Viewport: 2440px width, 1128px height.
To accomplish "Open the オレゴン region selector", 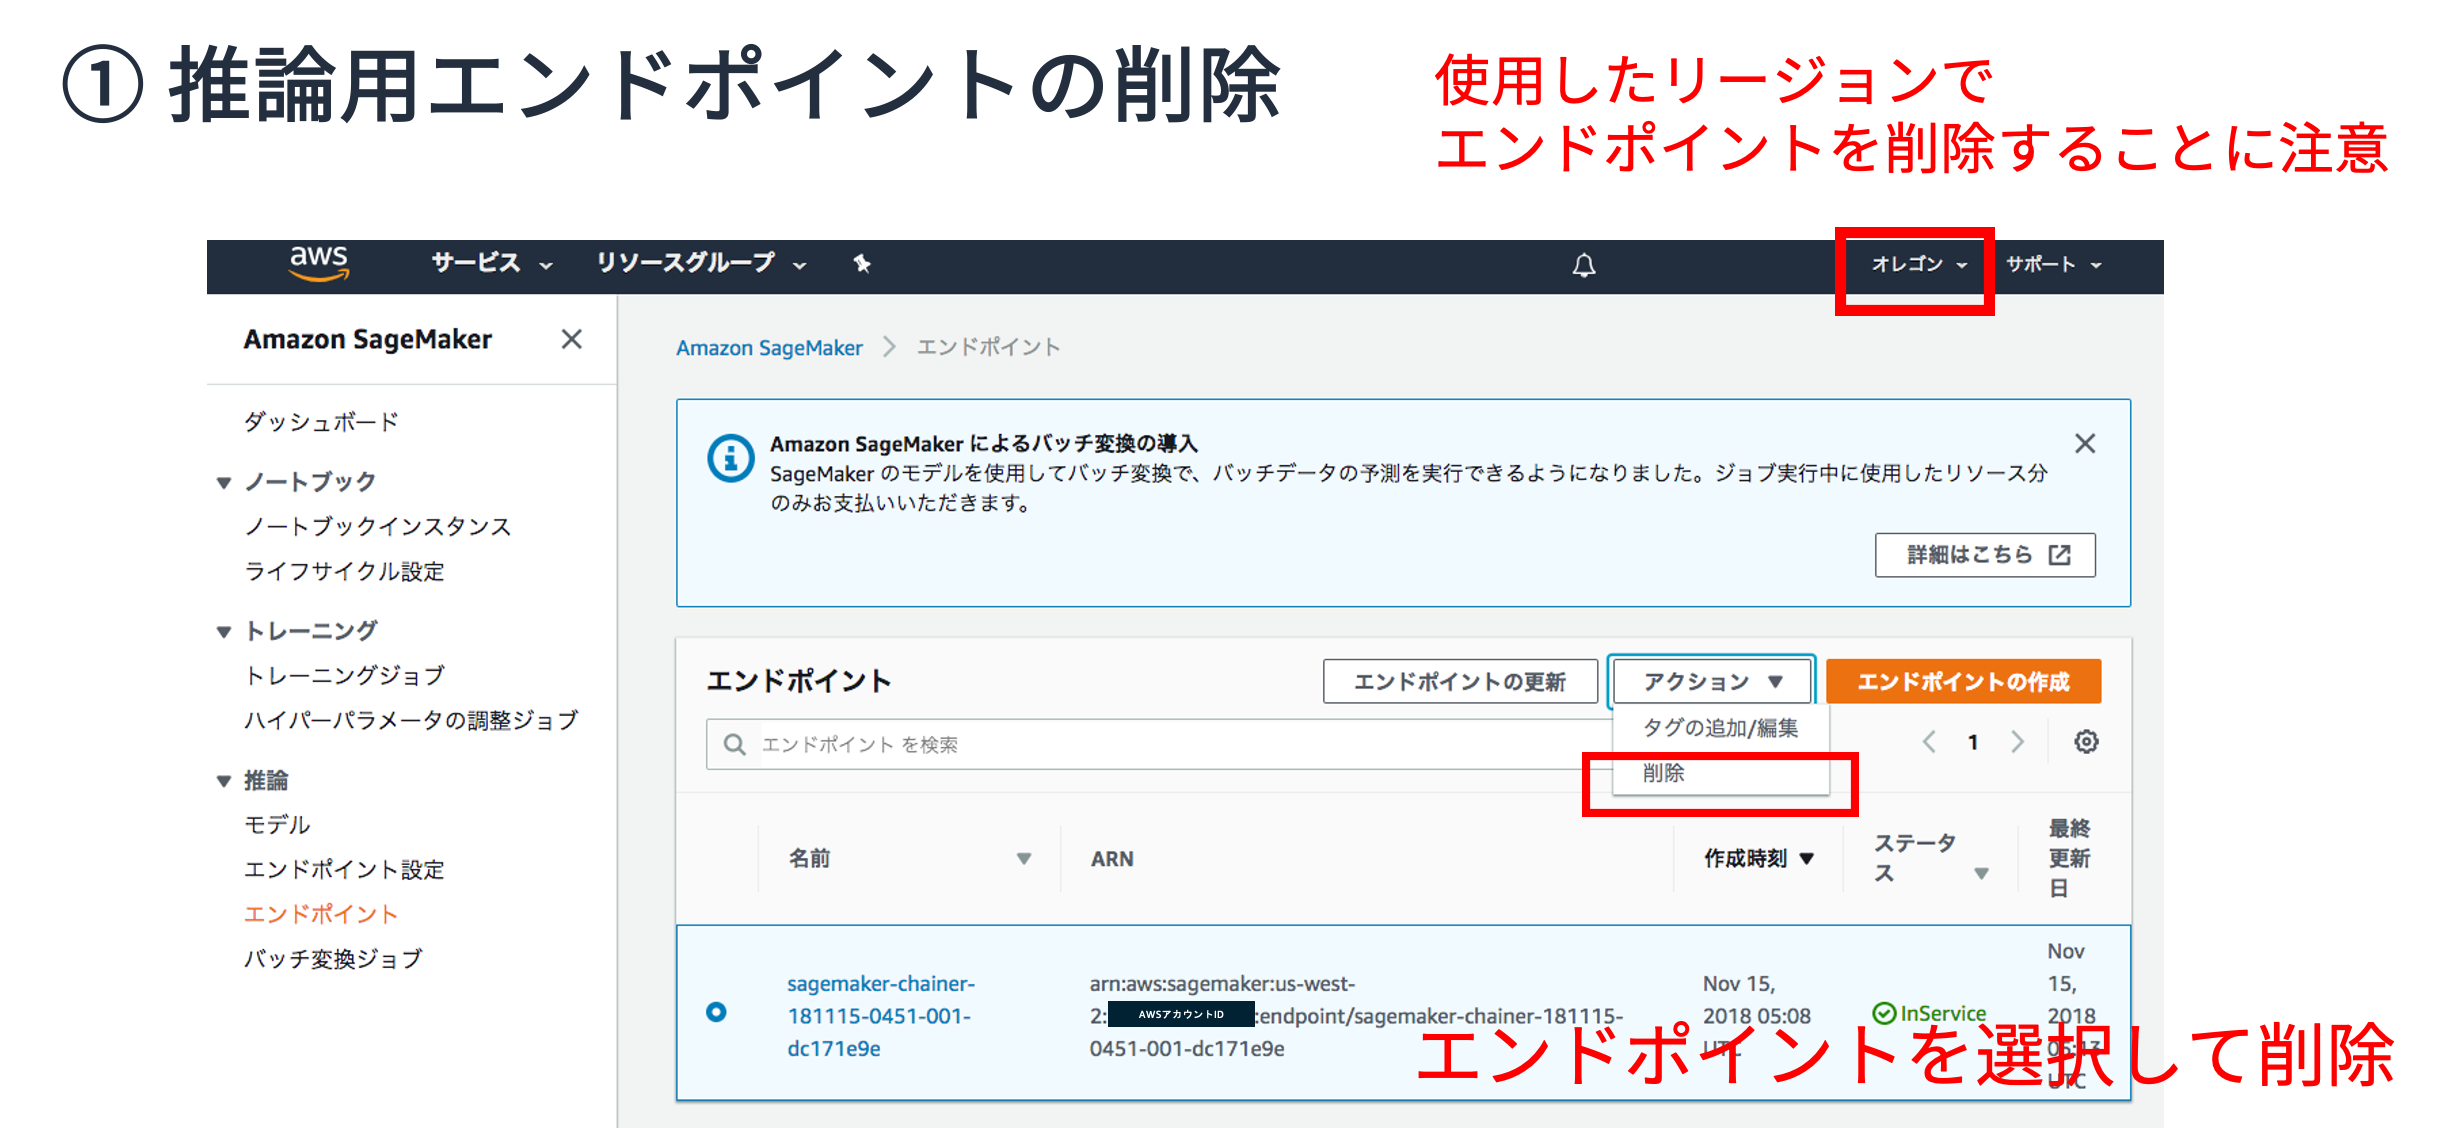I will 1918,264.
